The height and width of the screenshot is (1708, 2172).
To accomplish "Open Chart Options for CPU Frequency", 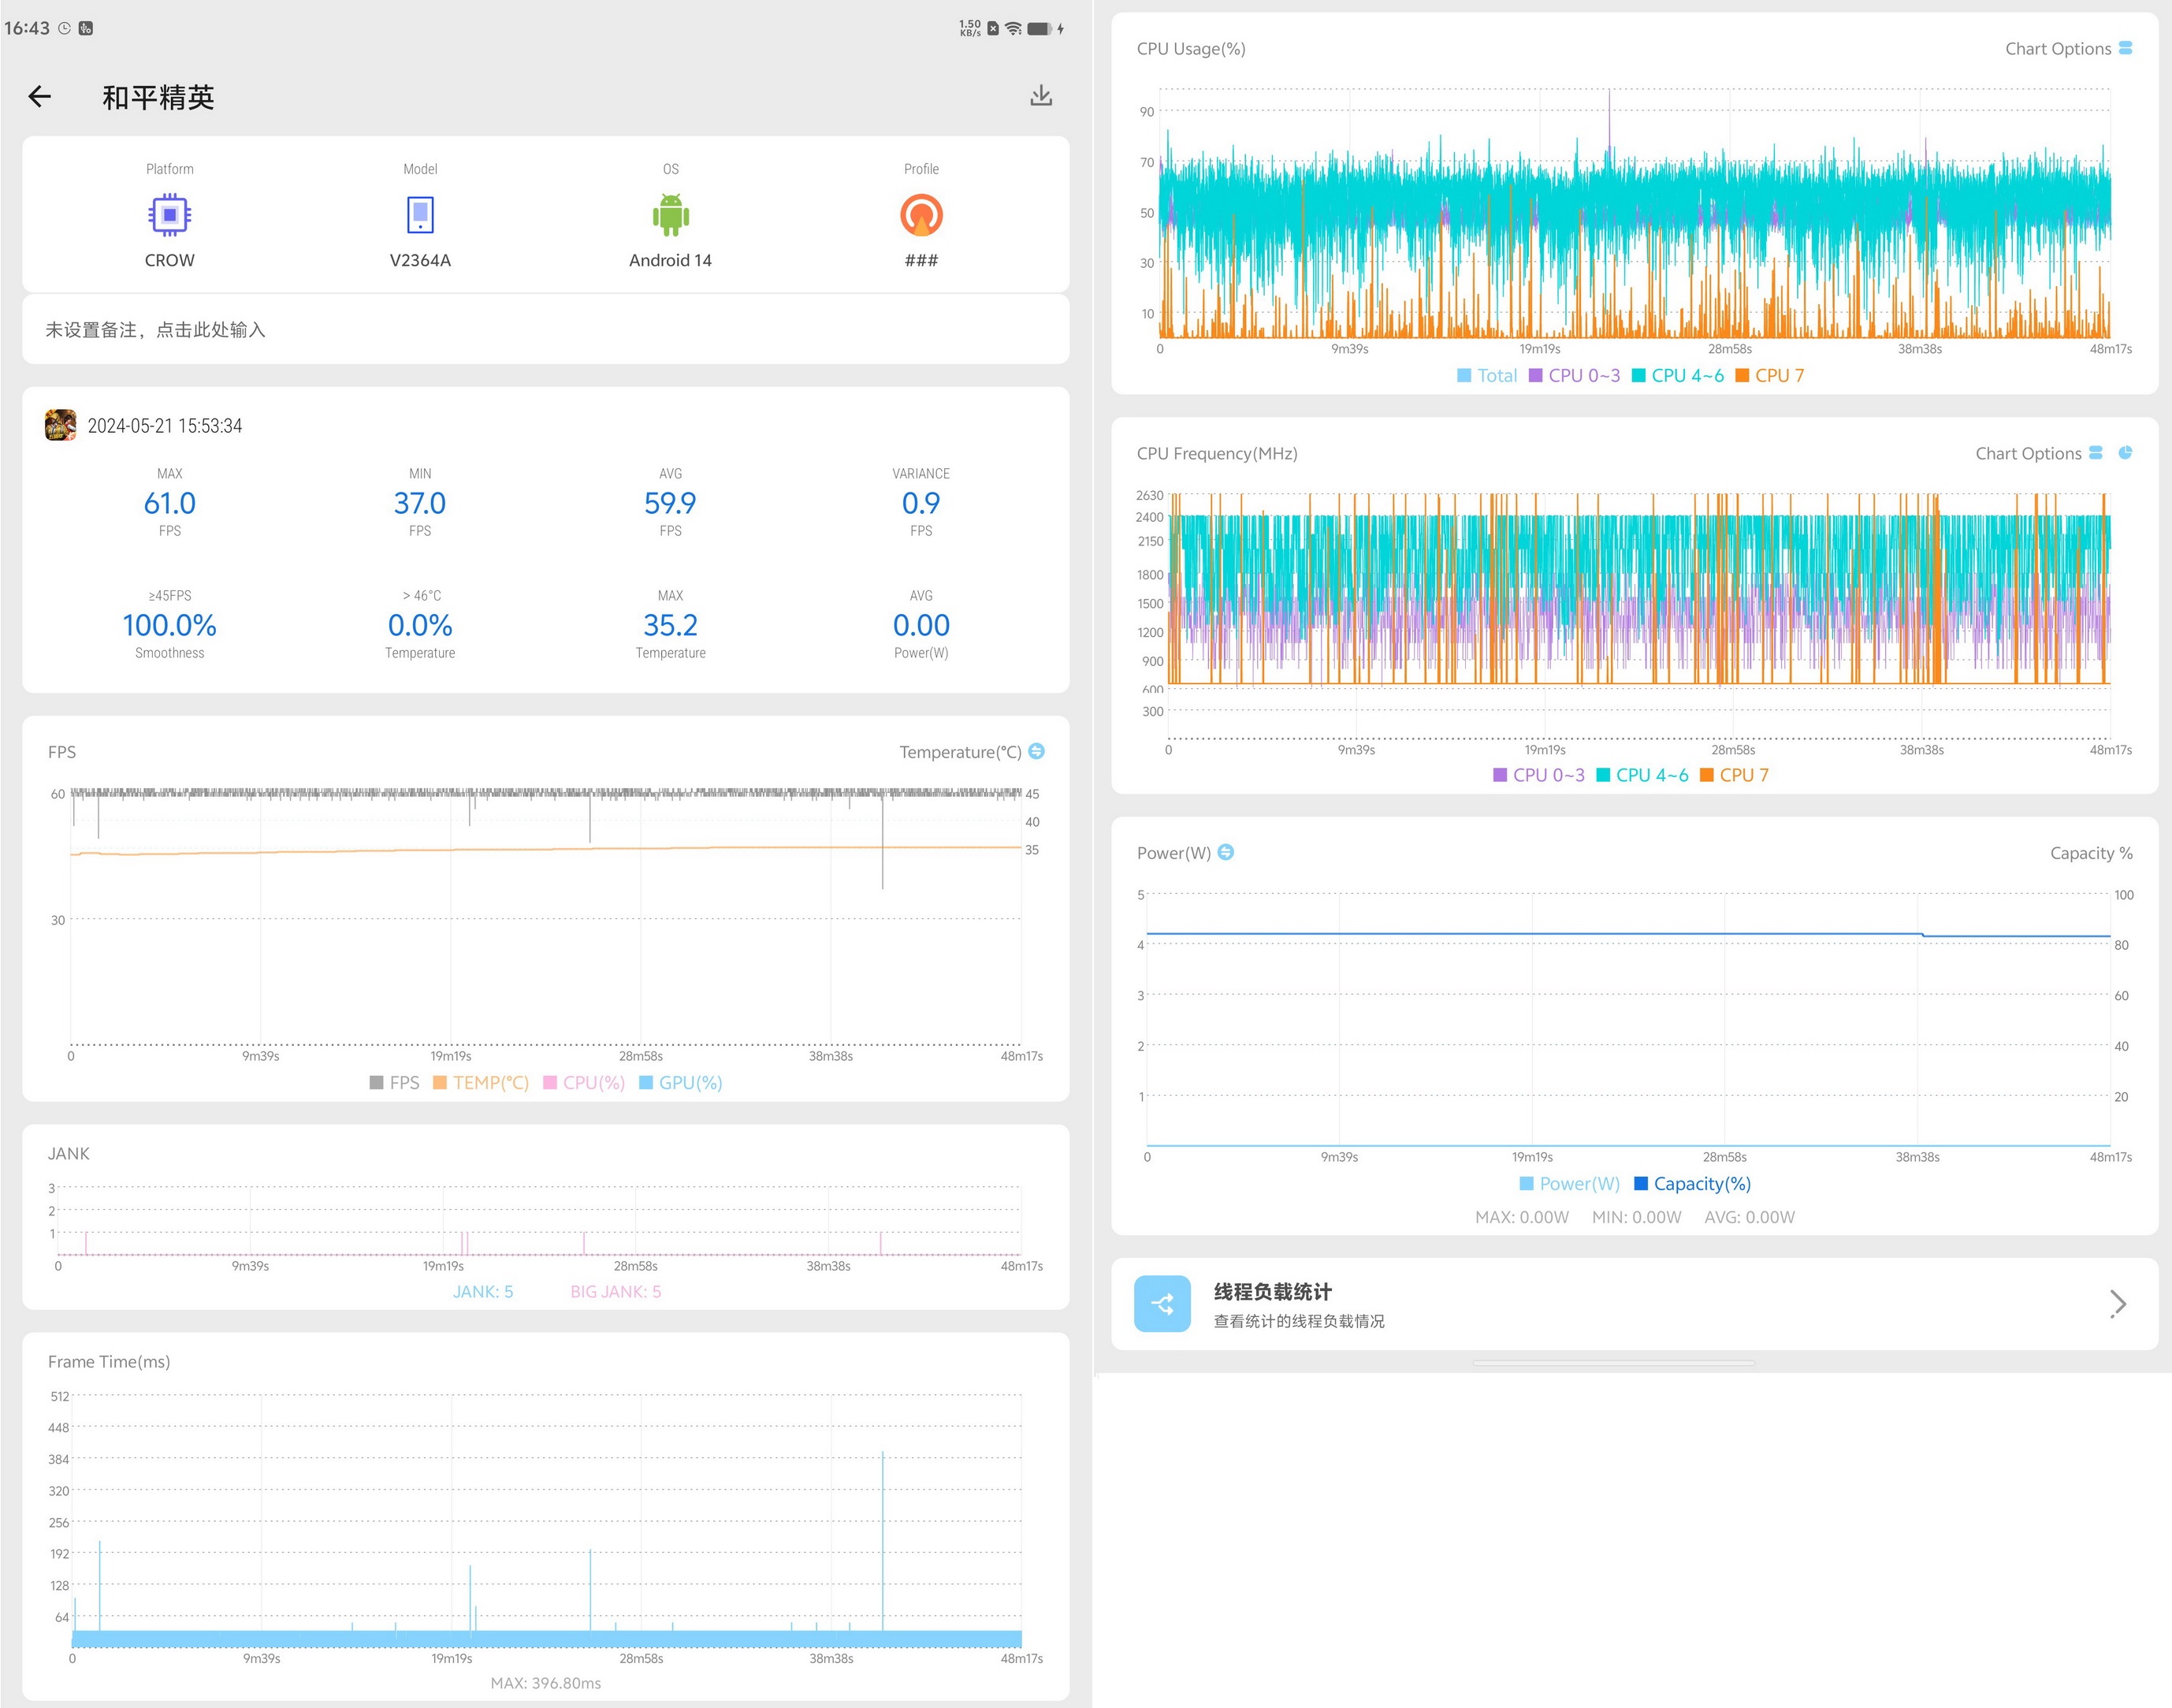I will click(2039, 453).
